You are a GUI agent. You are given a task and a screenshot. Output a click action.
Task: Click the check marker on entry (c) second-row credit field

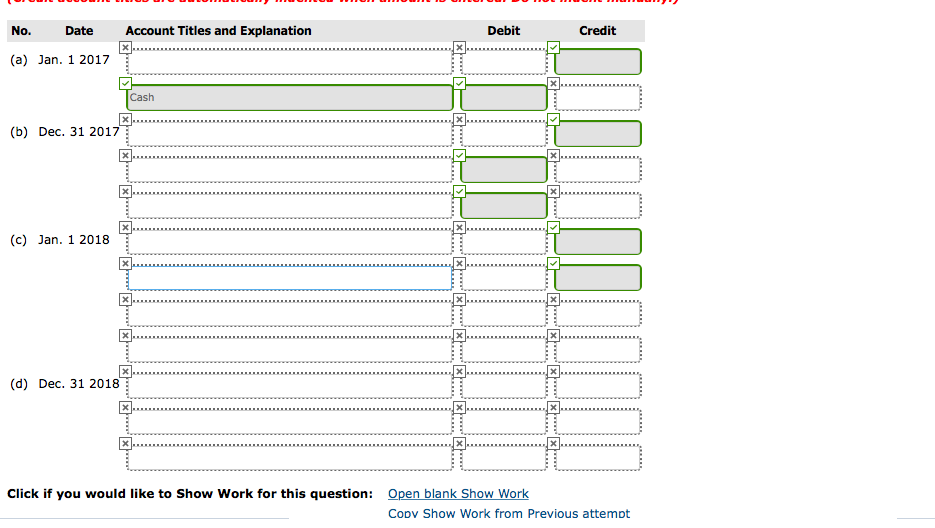(553, 264)
